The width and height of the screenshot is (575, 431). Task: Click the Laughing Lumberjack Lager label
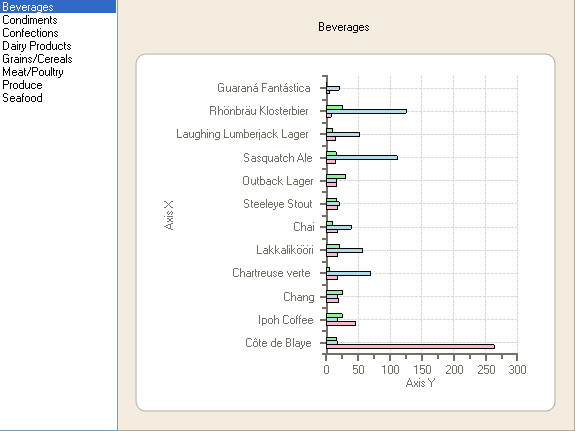click(242, 134)
